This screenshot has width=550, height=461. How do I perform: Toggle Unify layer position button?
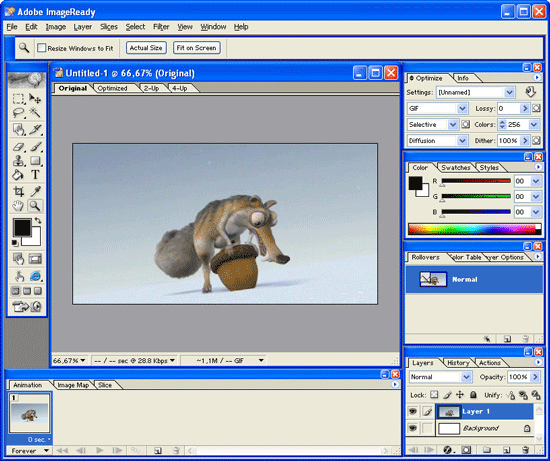(511, 395)
